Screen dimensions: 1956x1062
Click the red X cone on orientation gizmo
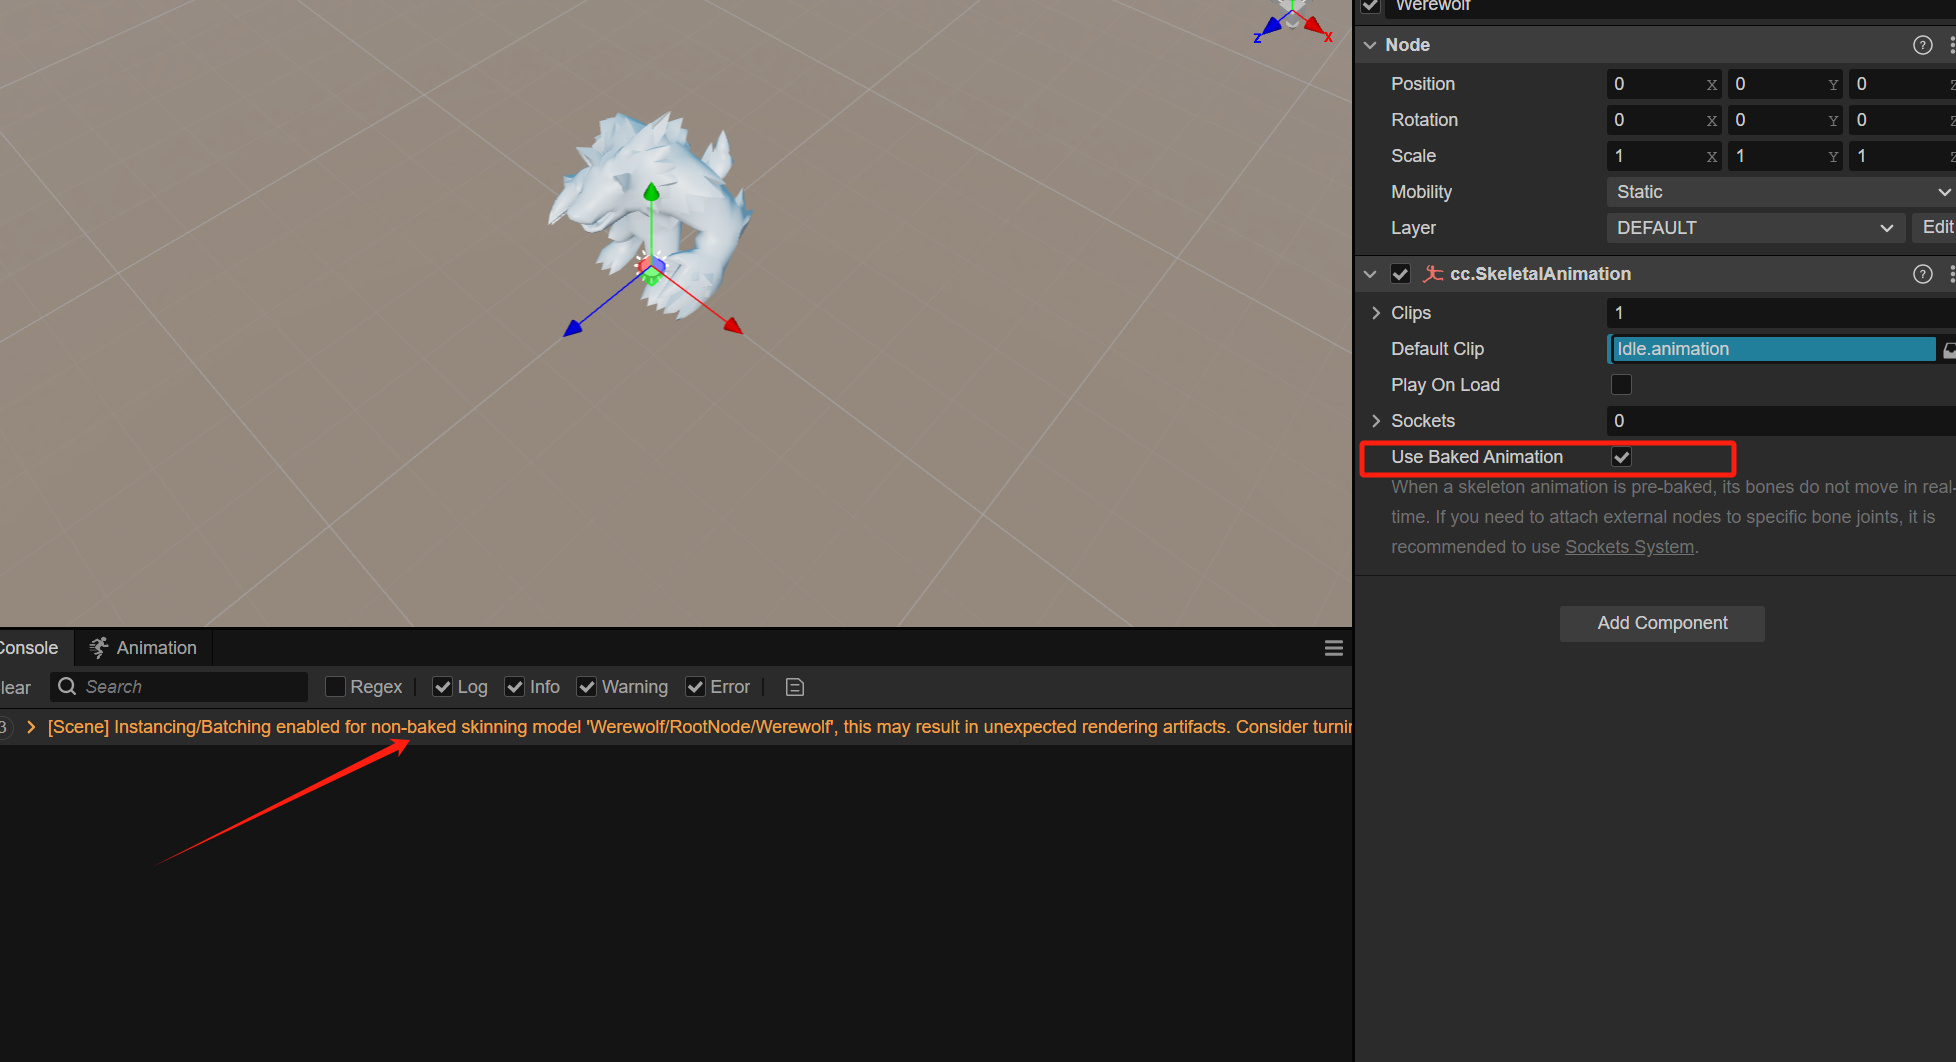[1315, 26]
